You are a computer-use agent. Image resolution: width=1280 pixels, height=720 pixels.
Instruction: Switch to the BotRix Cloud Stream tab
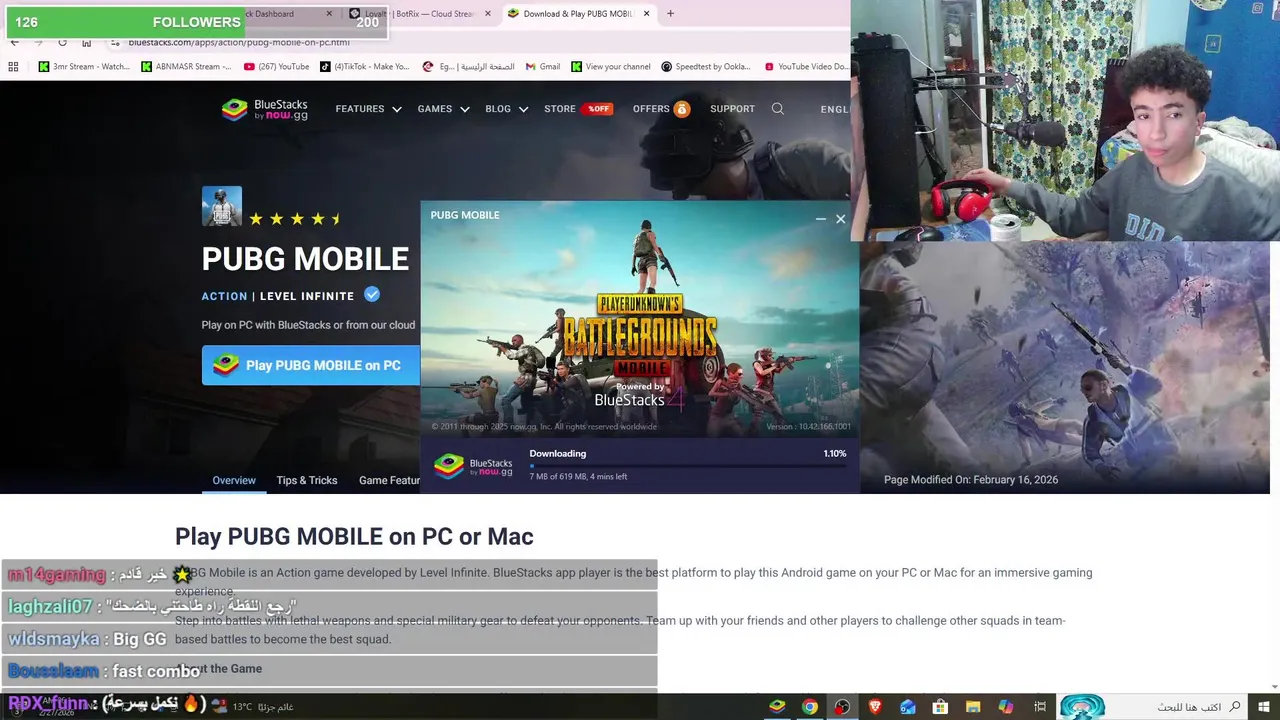click(x=418, y=14)
